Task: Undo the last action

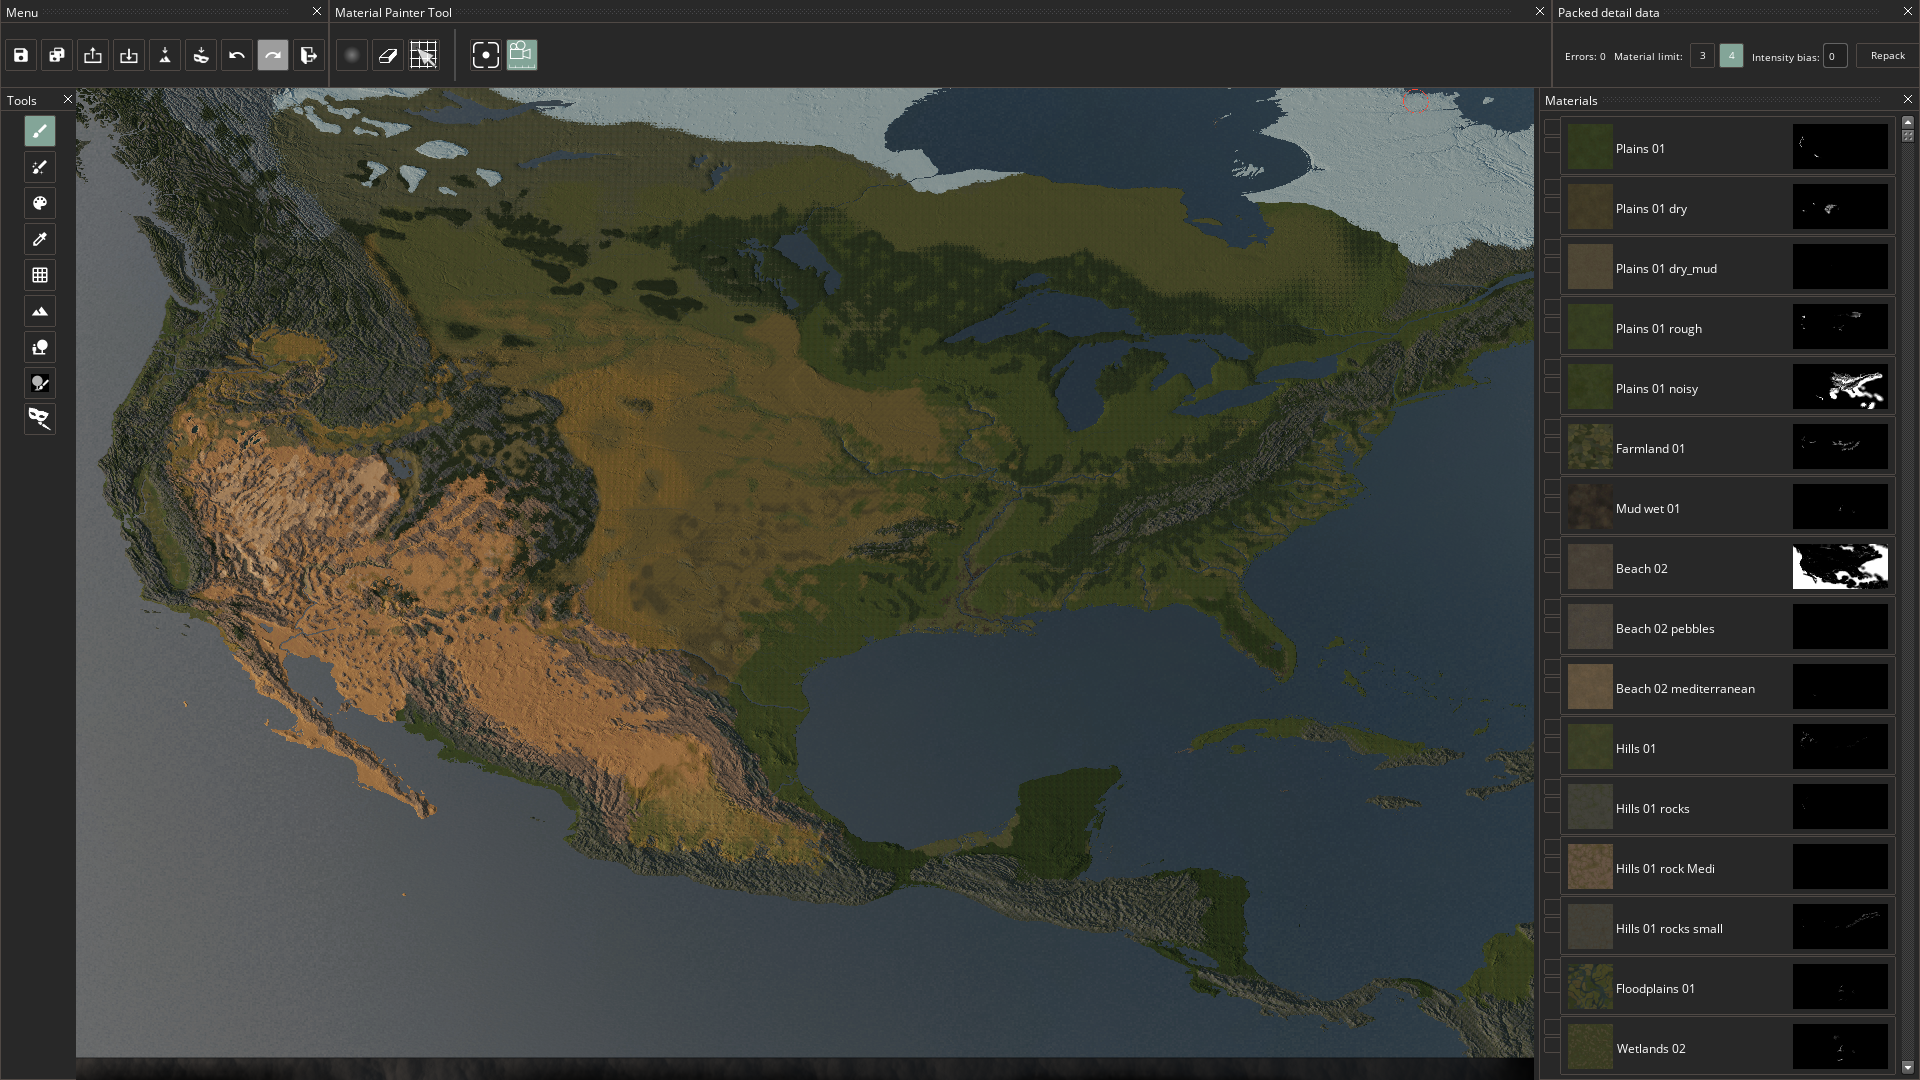Action: click(x=237, y=55)
